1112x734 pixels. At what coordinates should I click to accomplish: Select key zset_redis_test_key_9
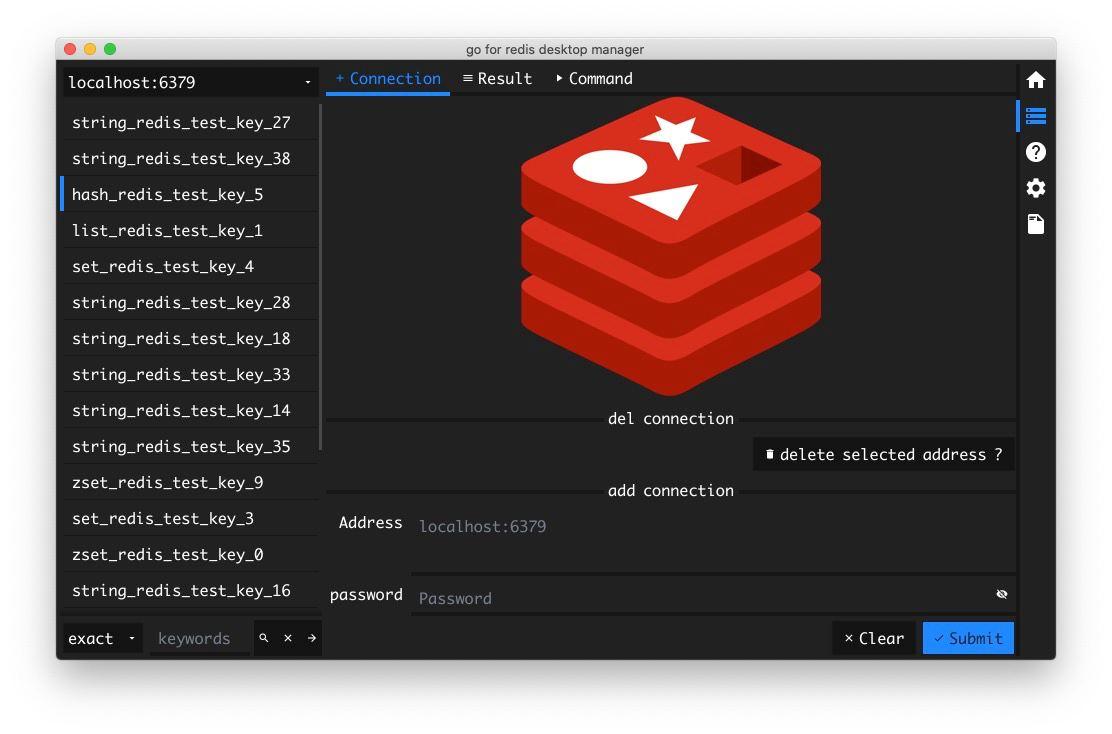tap(190, 483)
